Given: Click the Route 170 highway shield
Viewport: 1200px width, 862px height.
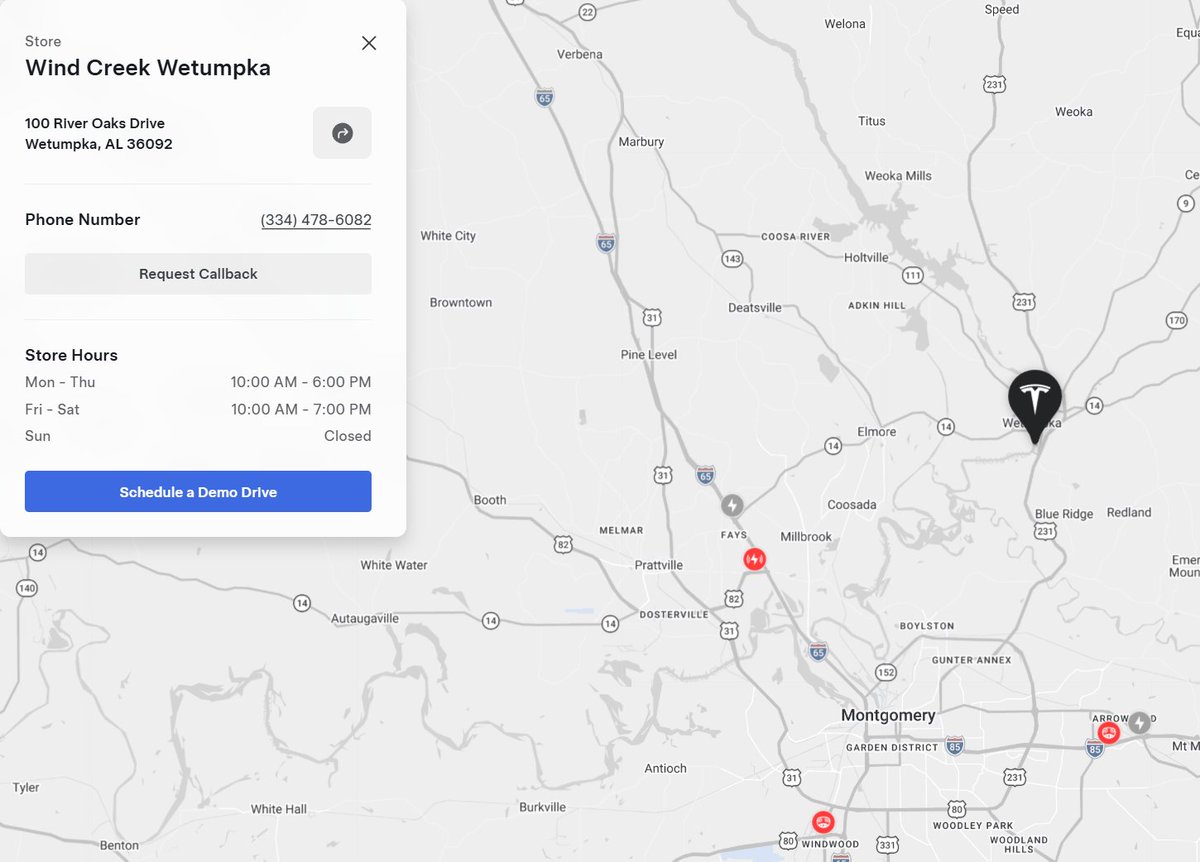Looking at the screenshot, I should point(1176,320).
